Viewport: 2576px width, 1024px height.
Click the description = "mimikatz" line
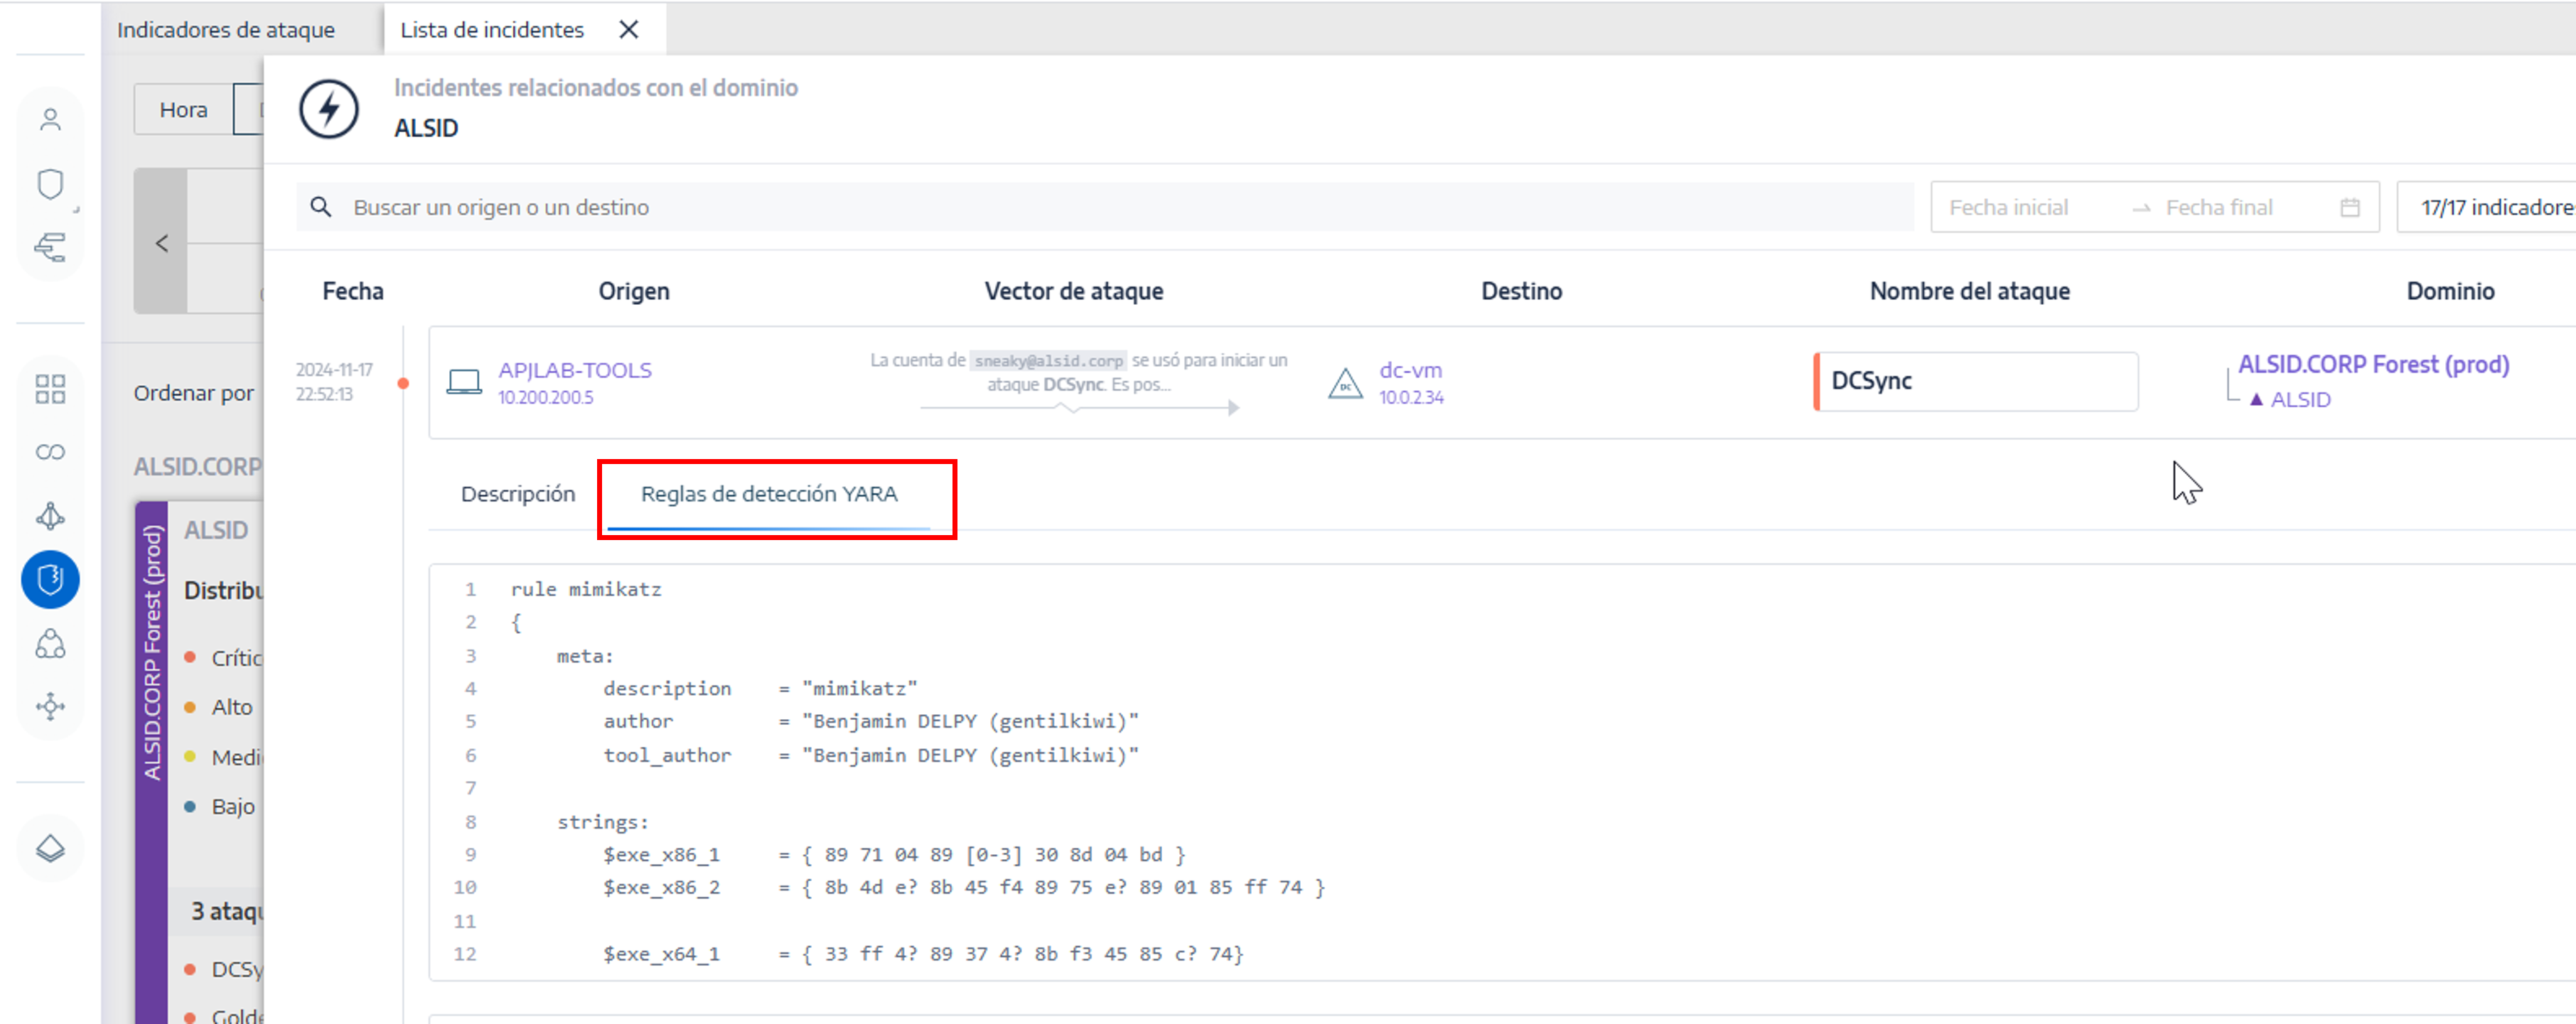point(760,689)
